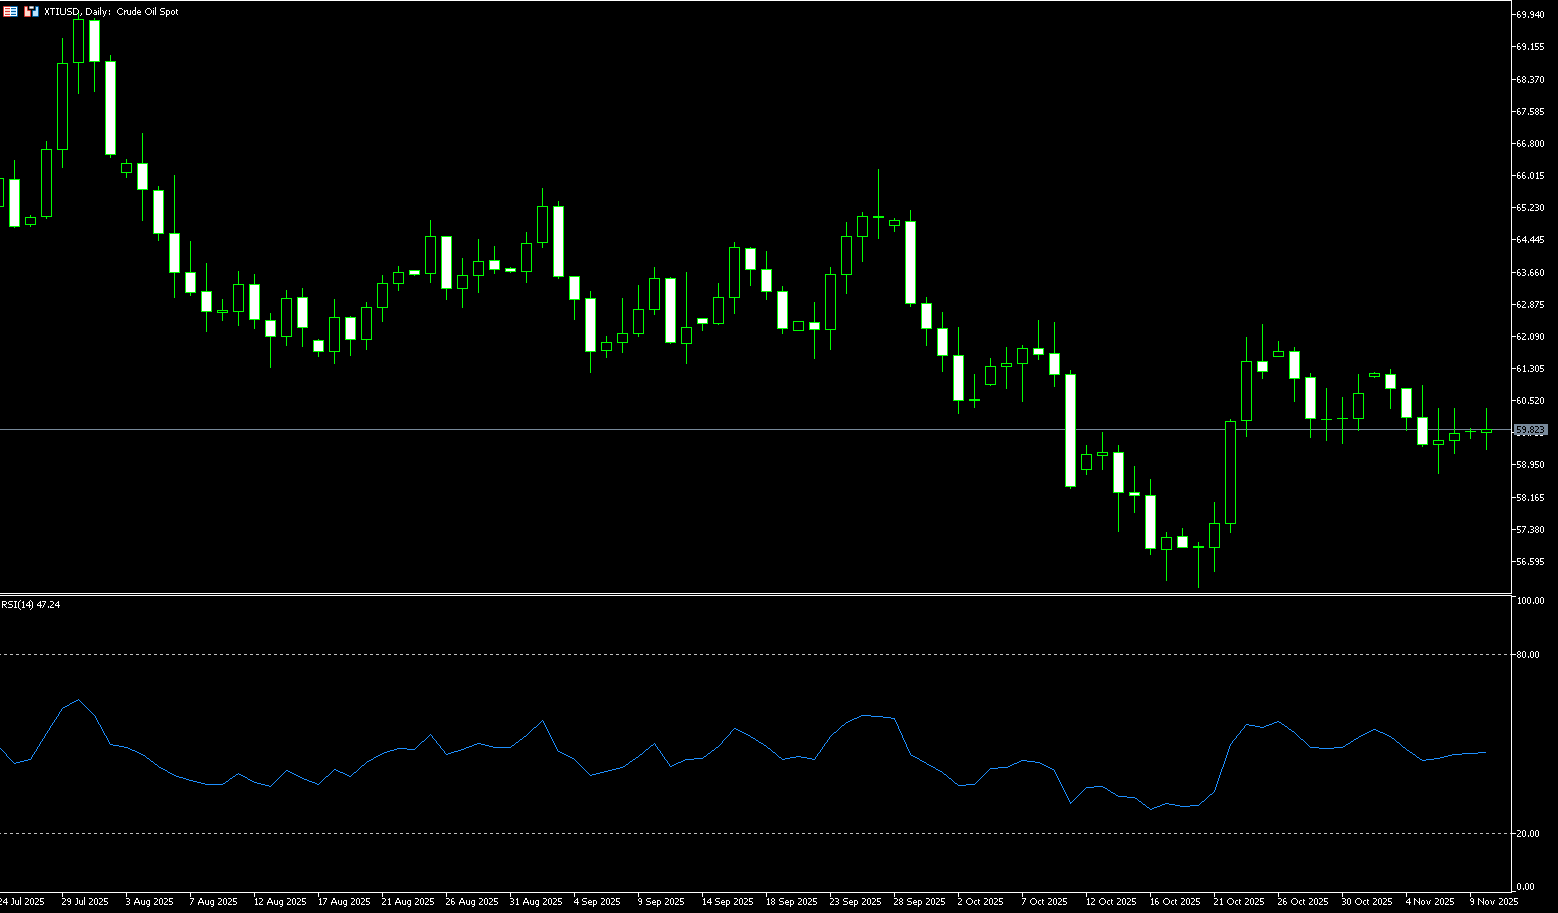This screenshot has height=913, width=1558.
Task: Click the 56.595 price scale label
Action: (1531, 562)
